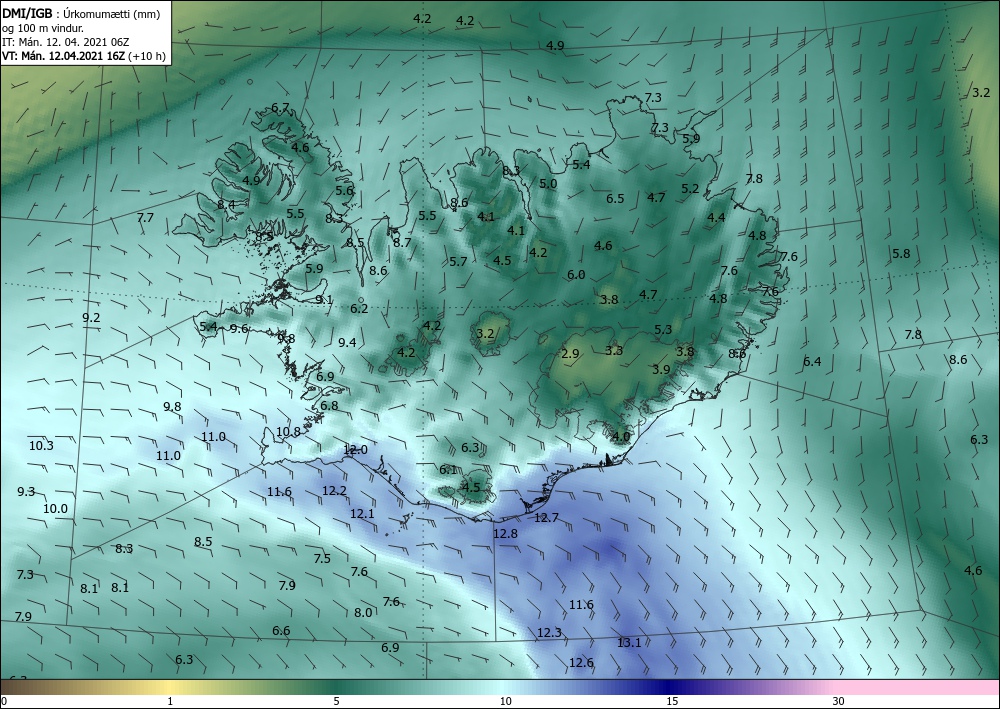This screenshot has width=1000, height=709.
Task: Click the map value "8.4"
Action: tap(226, 205)
